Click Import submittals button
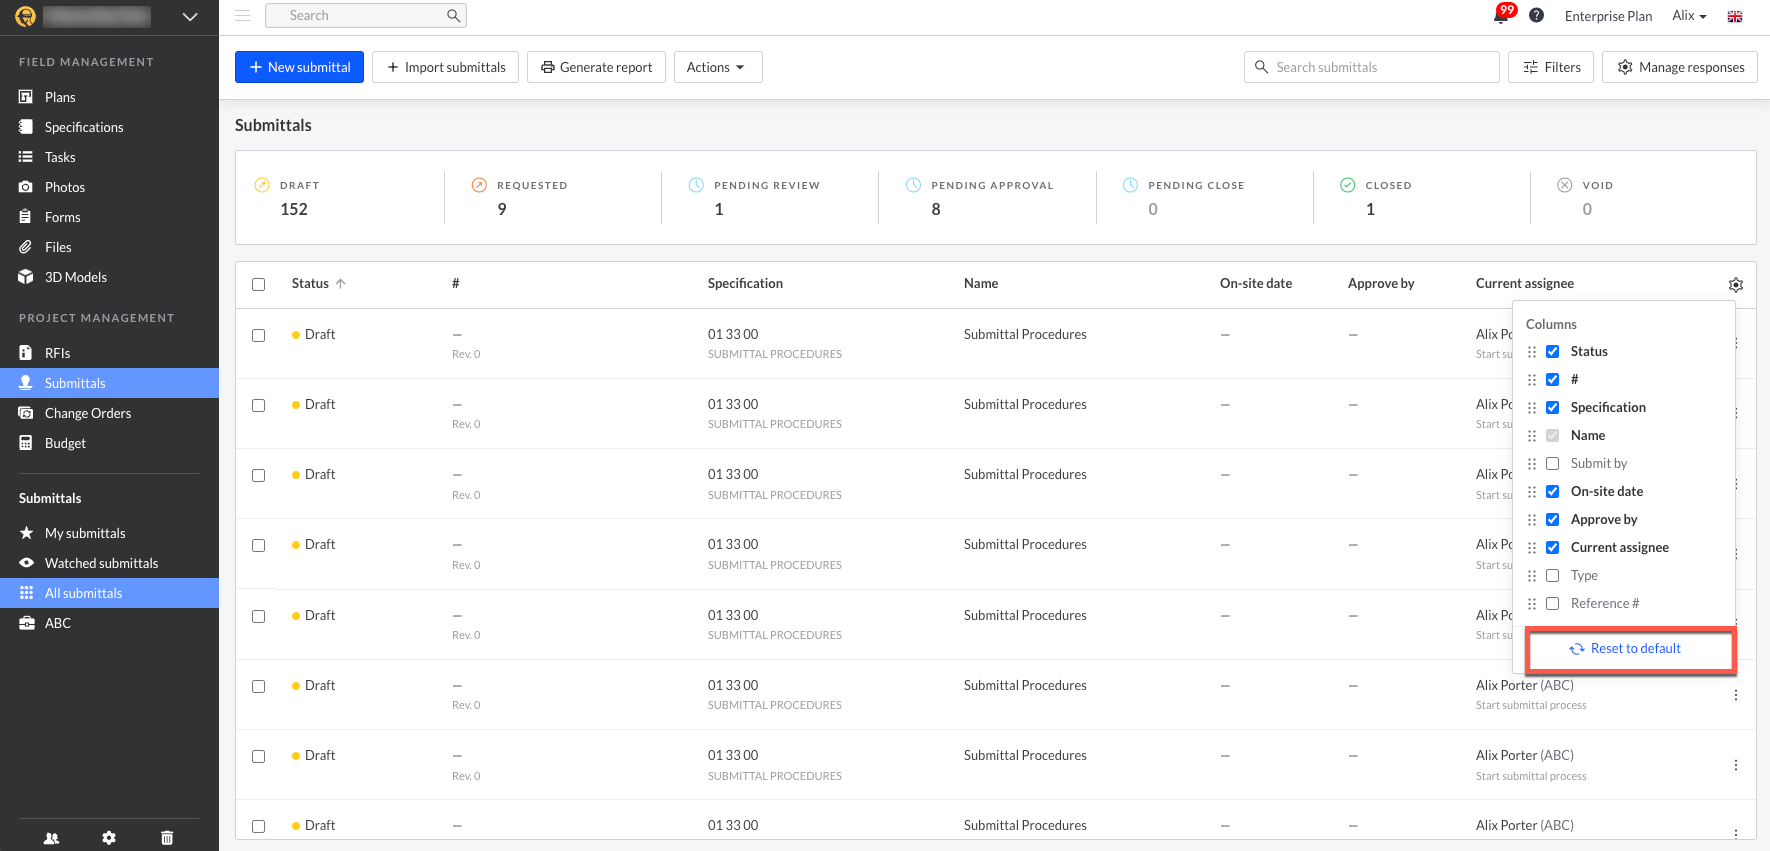The height and width of the screenshot is (851, 1770). tap(445, 67)
